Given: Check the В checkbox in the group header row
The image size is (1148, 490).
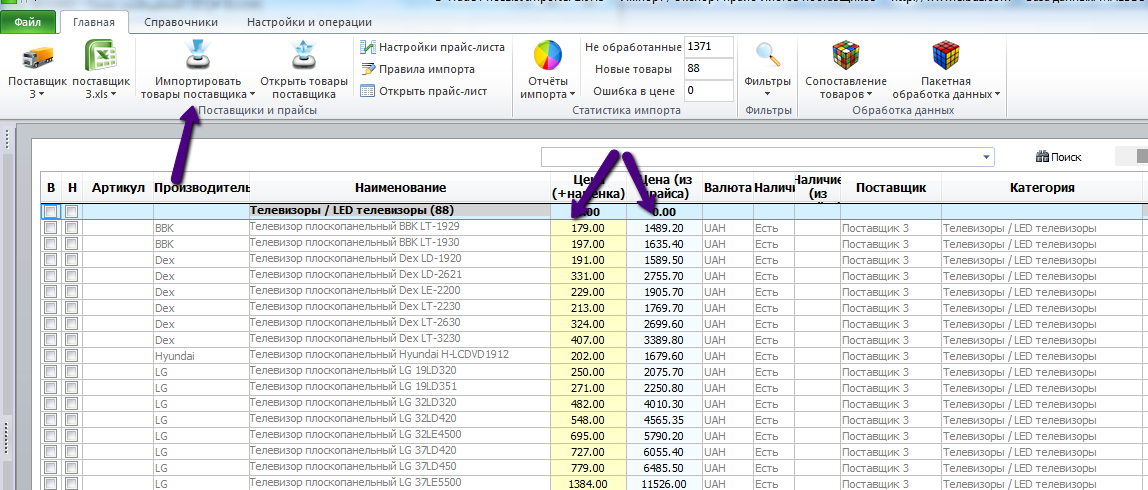Looking at the screenshot, I should pos(50,212).
